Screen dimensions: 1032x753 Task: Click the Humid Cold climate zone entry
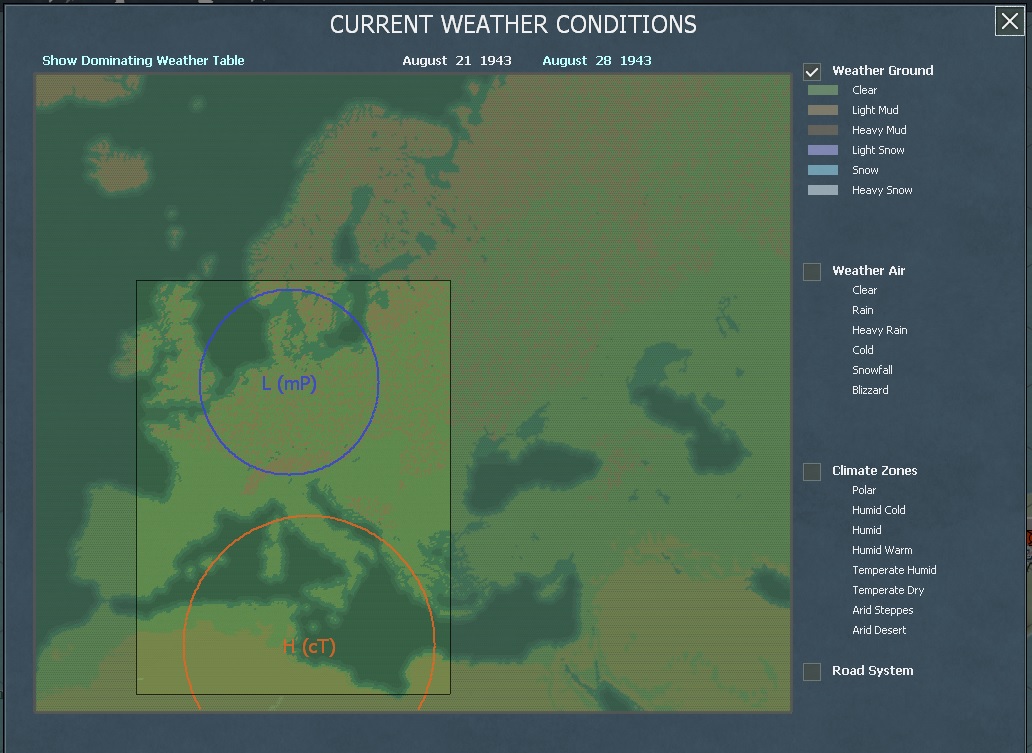click(878, 510)
